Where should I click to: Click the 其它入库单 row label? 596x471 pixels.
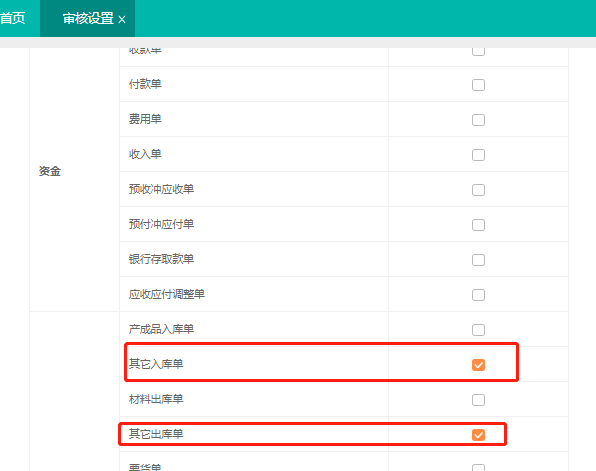tap(156, 364)
